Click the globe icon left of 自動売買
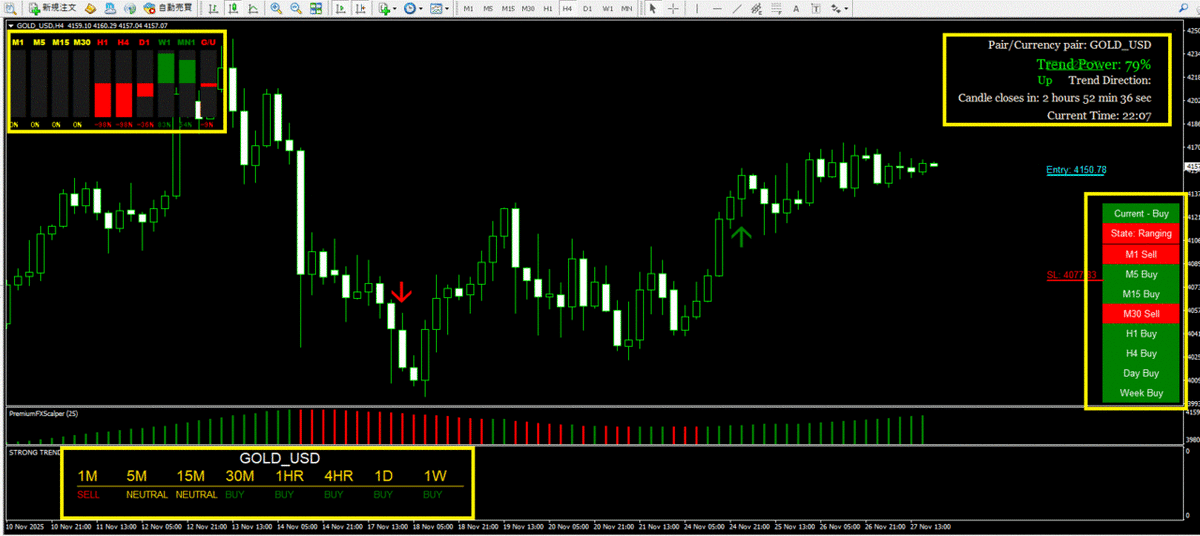The image size is (1200, 536). coord(130,8)
